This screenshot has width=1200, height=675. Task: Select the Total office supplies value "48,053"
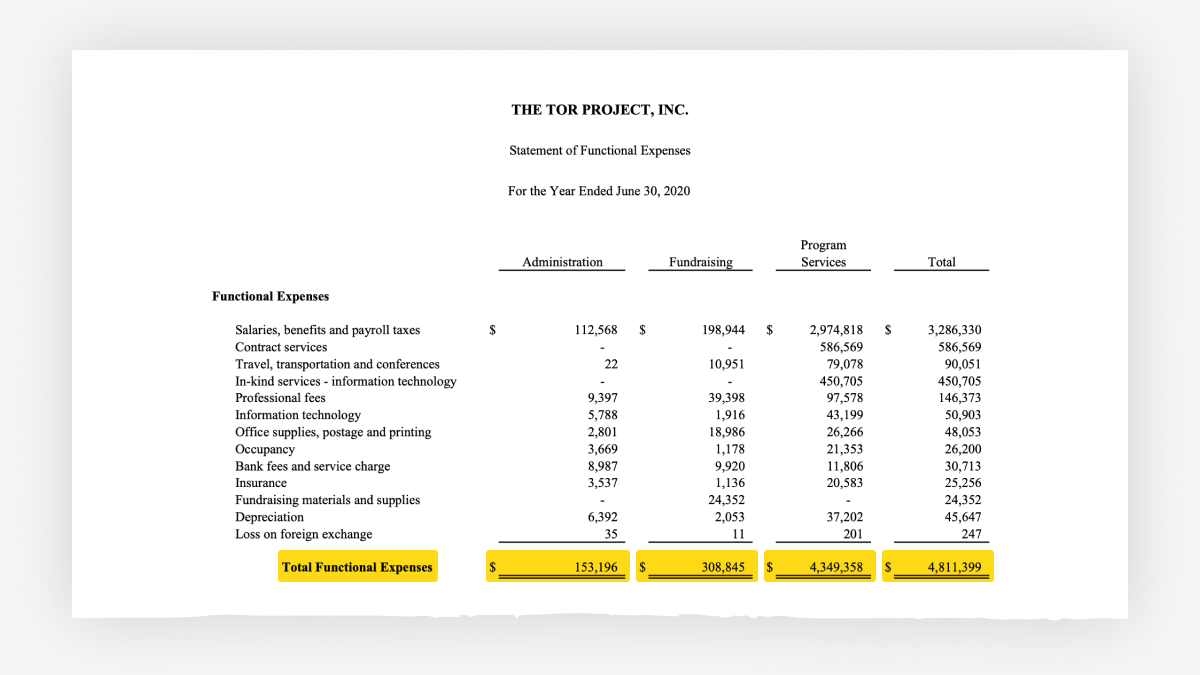pos(963,432)
